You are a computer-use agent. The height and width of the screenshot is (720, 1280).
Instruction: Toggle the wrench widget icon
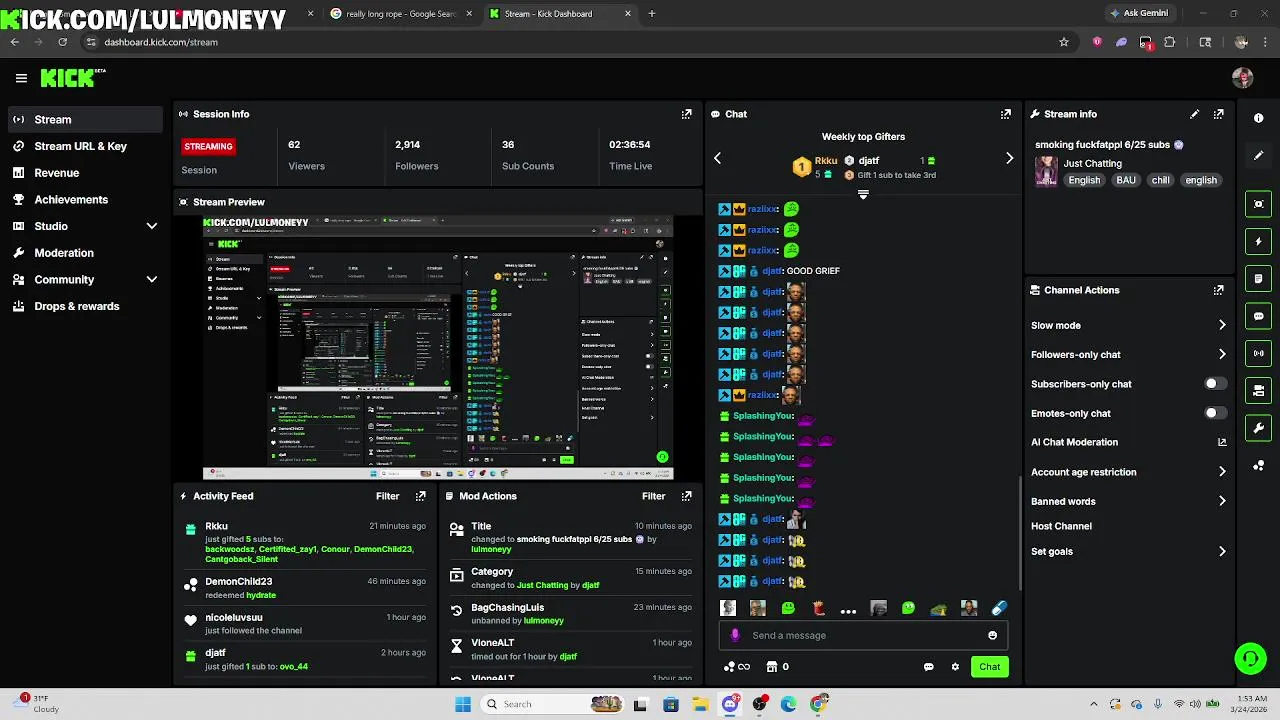click(x=1258, y=428)
